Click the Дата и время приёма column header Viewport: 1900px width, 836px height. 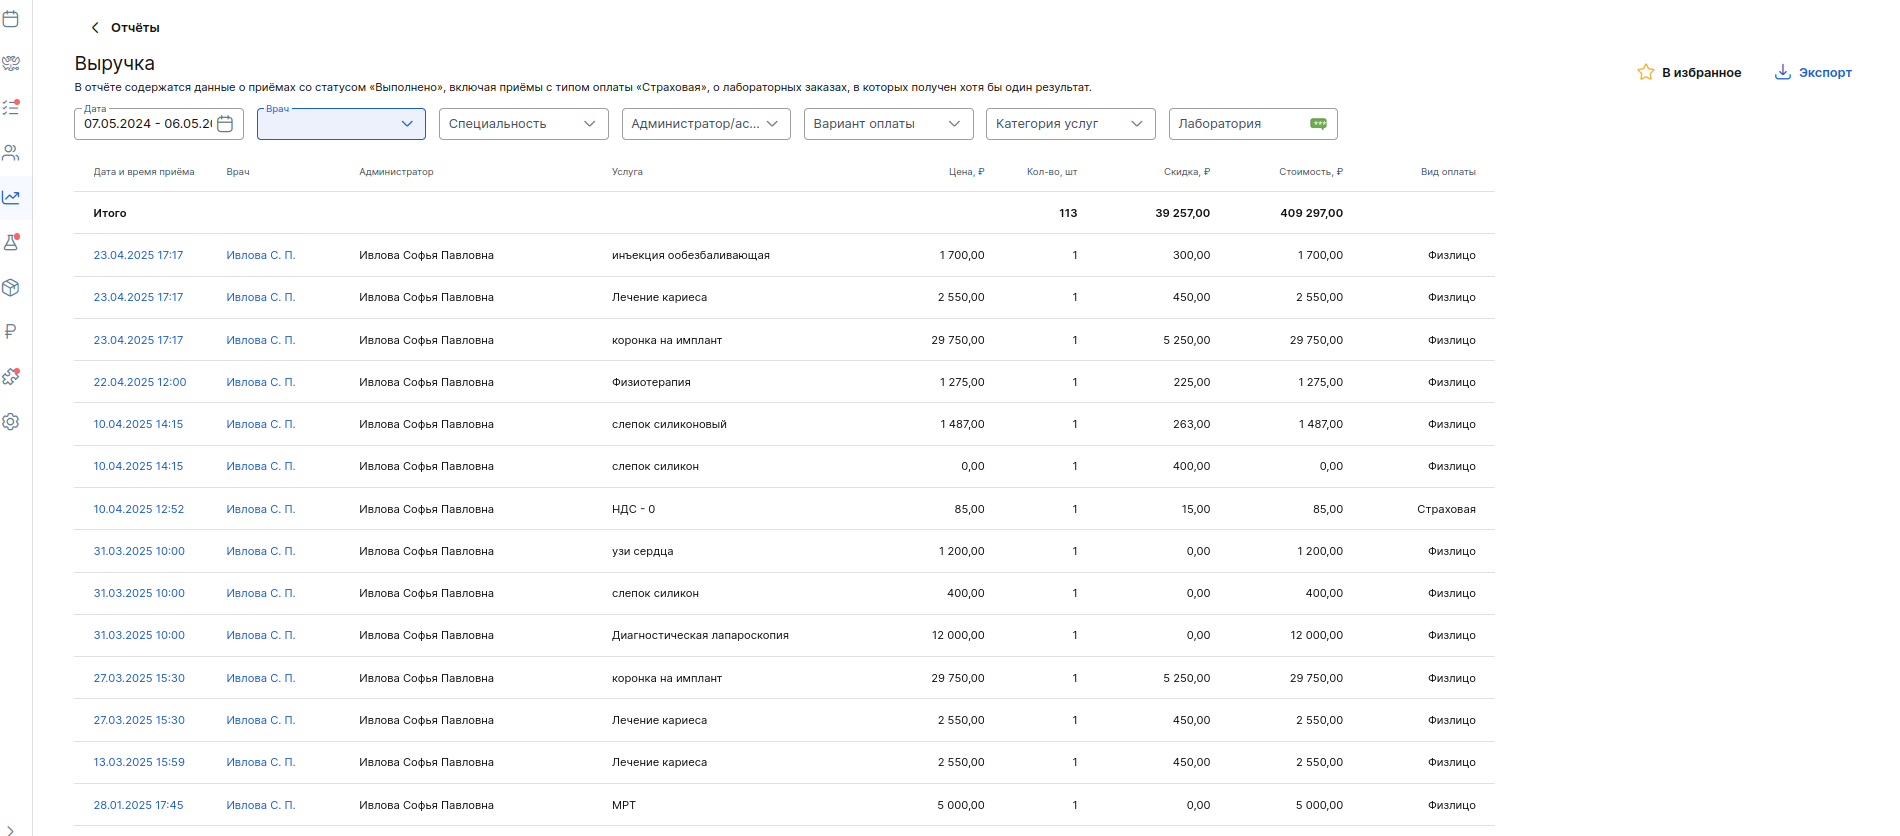pos(144,172)
